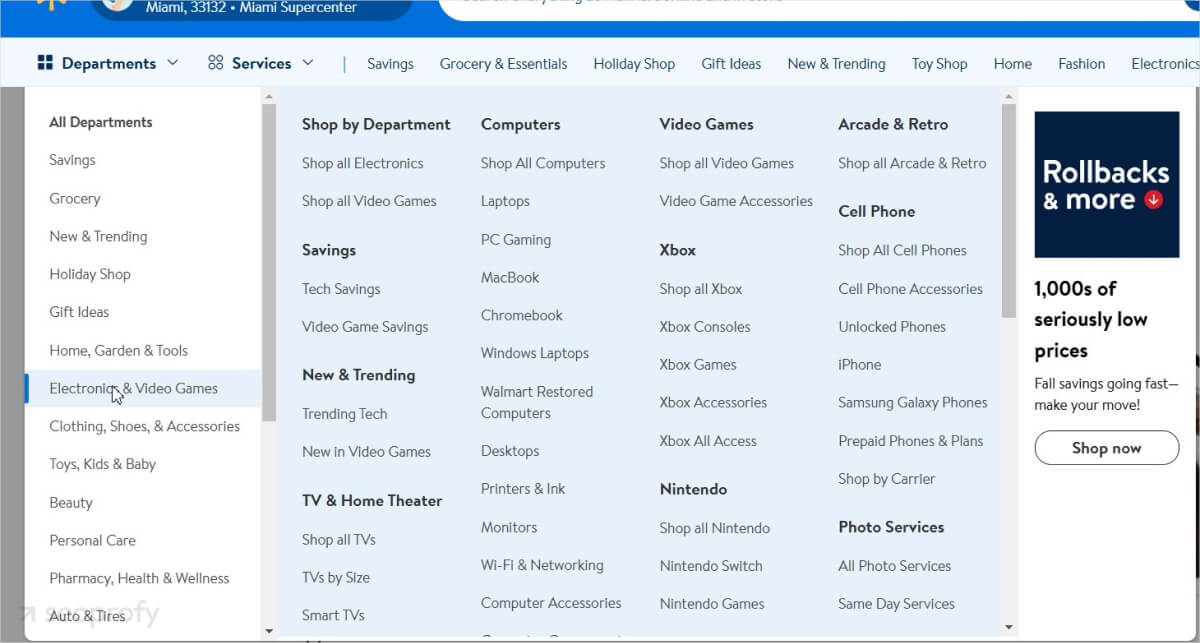
Task: Select Toys, Kids & Baby department
Action: (102, 464)
